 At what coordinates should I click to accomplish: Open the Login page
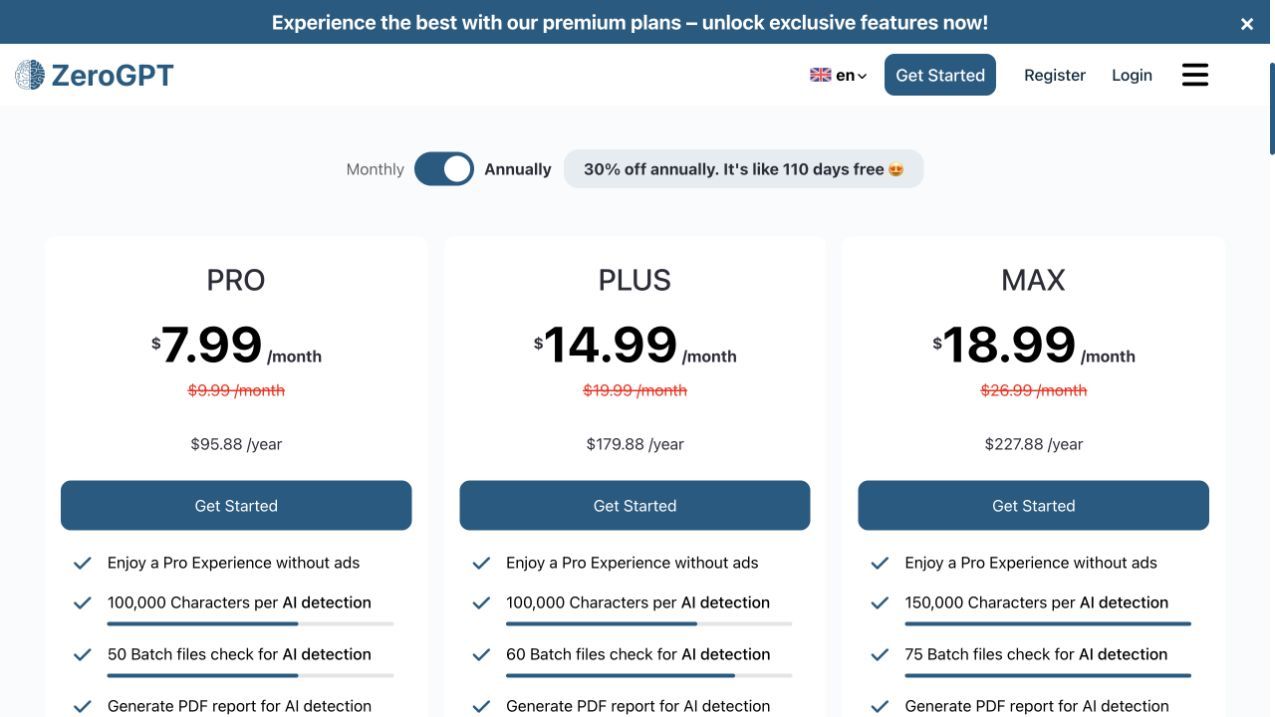[1132, 75]
